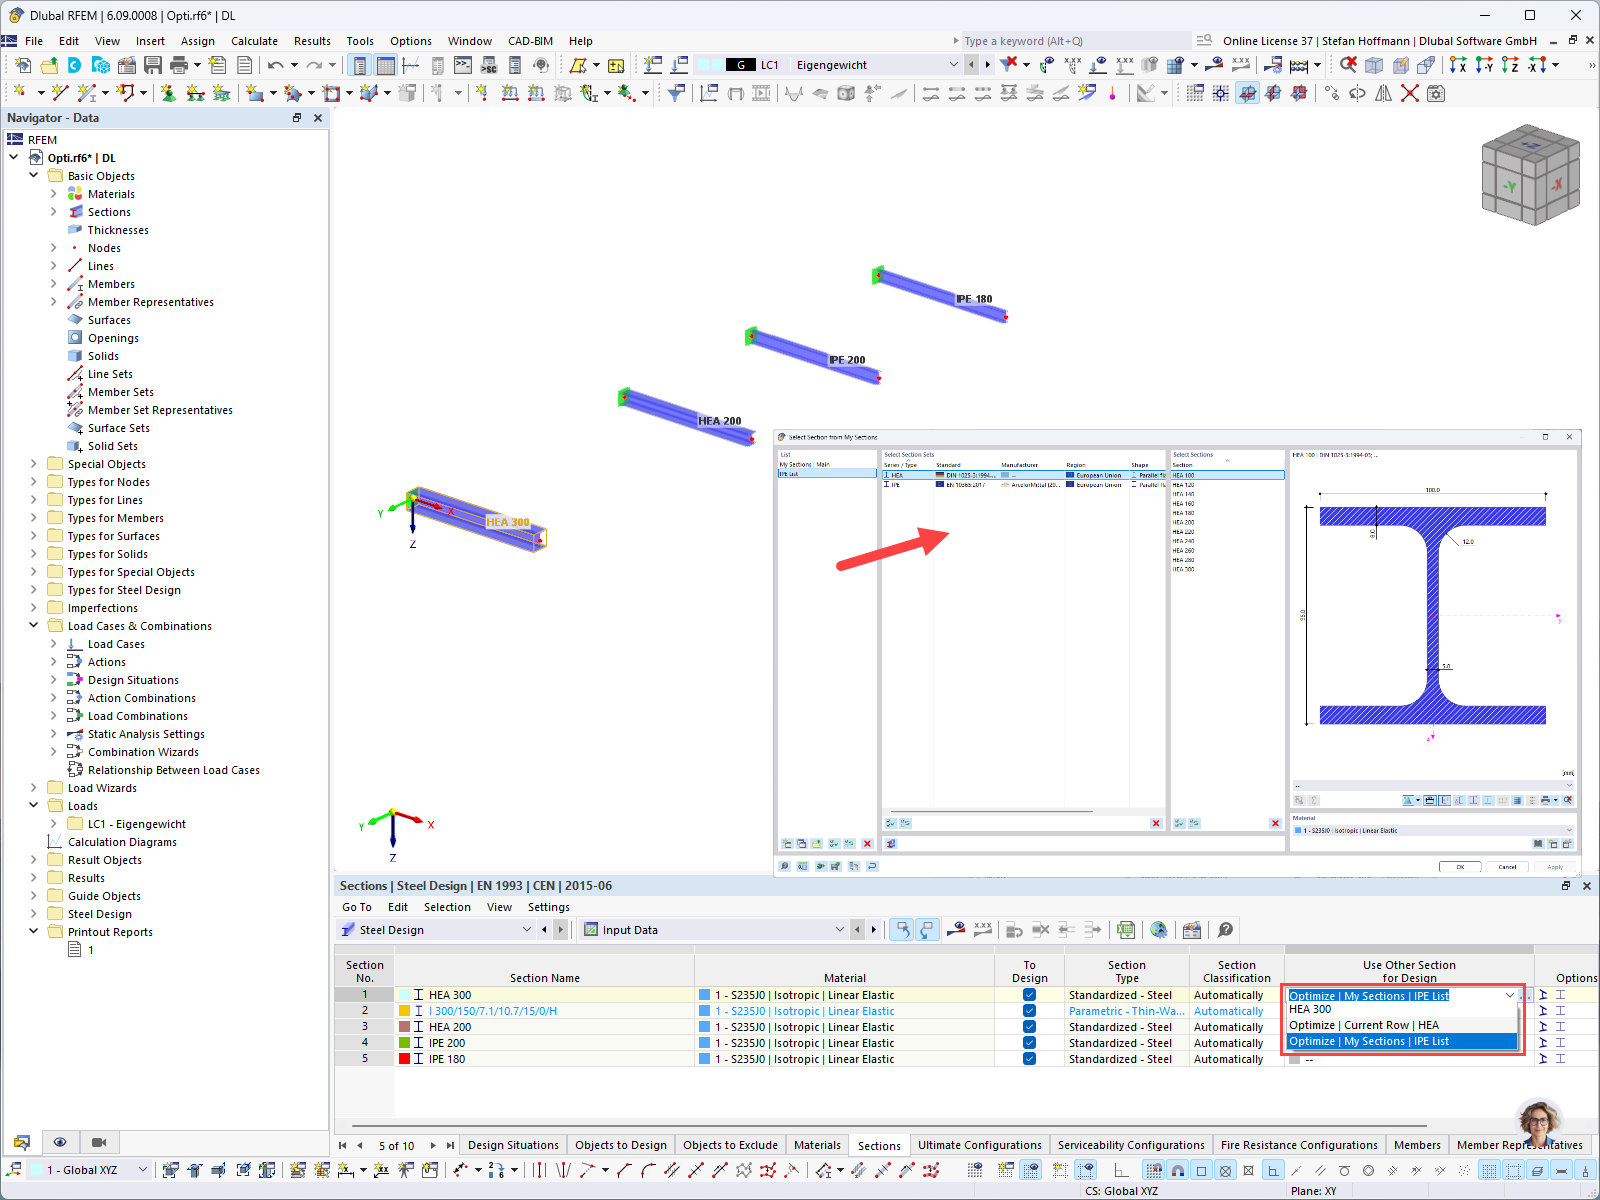1600x1200 pixels.
Task: Open the Settings menu of the Sections table
Action: (x=549, y=907)
